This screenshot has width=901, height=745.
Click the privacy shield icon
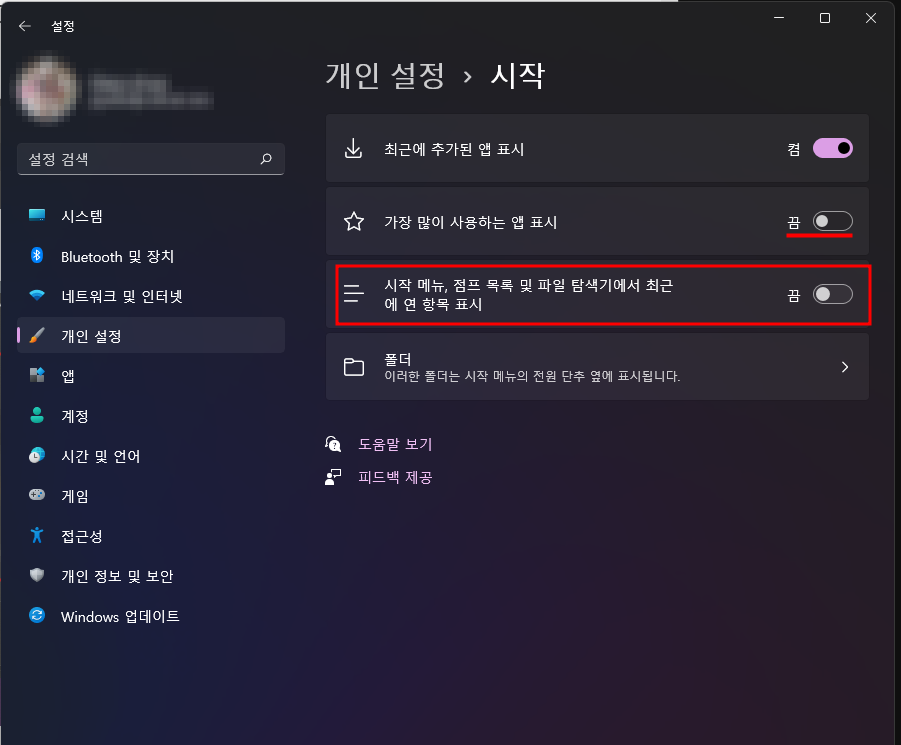tap(37, 575)
